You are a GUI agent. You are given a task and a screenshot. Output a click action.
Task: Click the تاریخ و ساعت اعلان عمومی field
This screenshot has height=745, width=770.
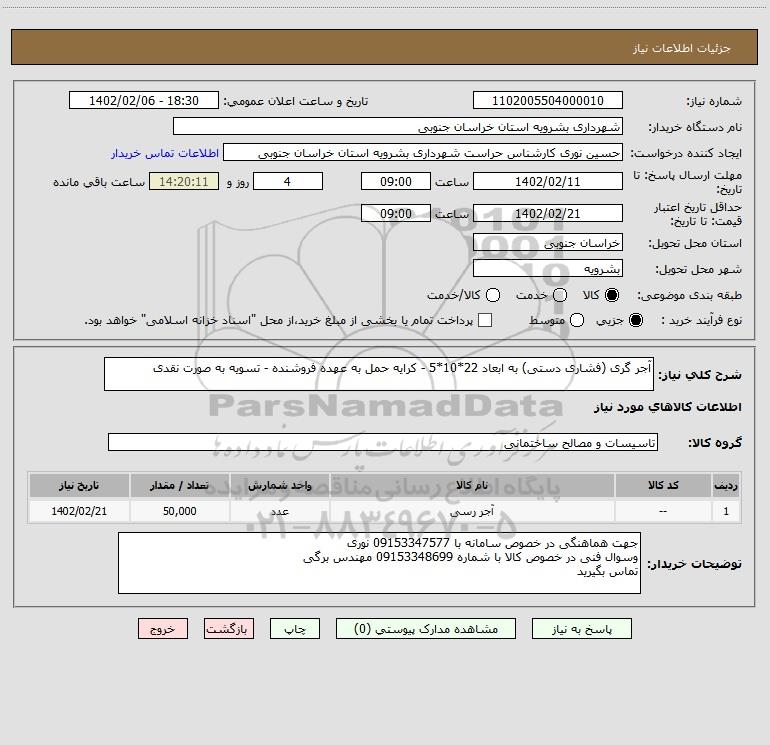[143, 100]
